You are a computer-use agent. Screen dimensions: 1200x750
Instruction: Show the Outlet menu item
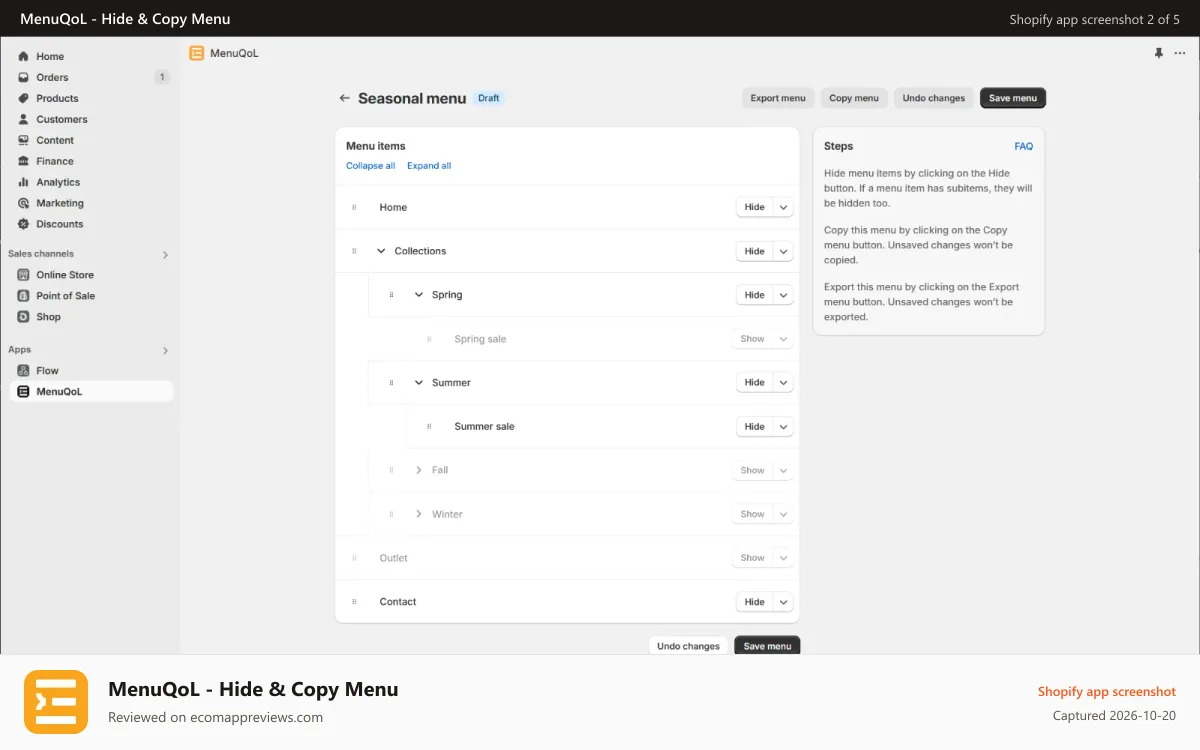(753, 558)
